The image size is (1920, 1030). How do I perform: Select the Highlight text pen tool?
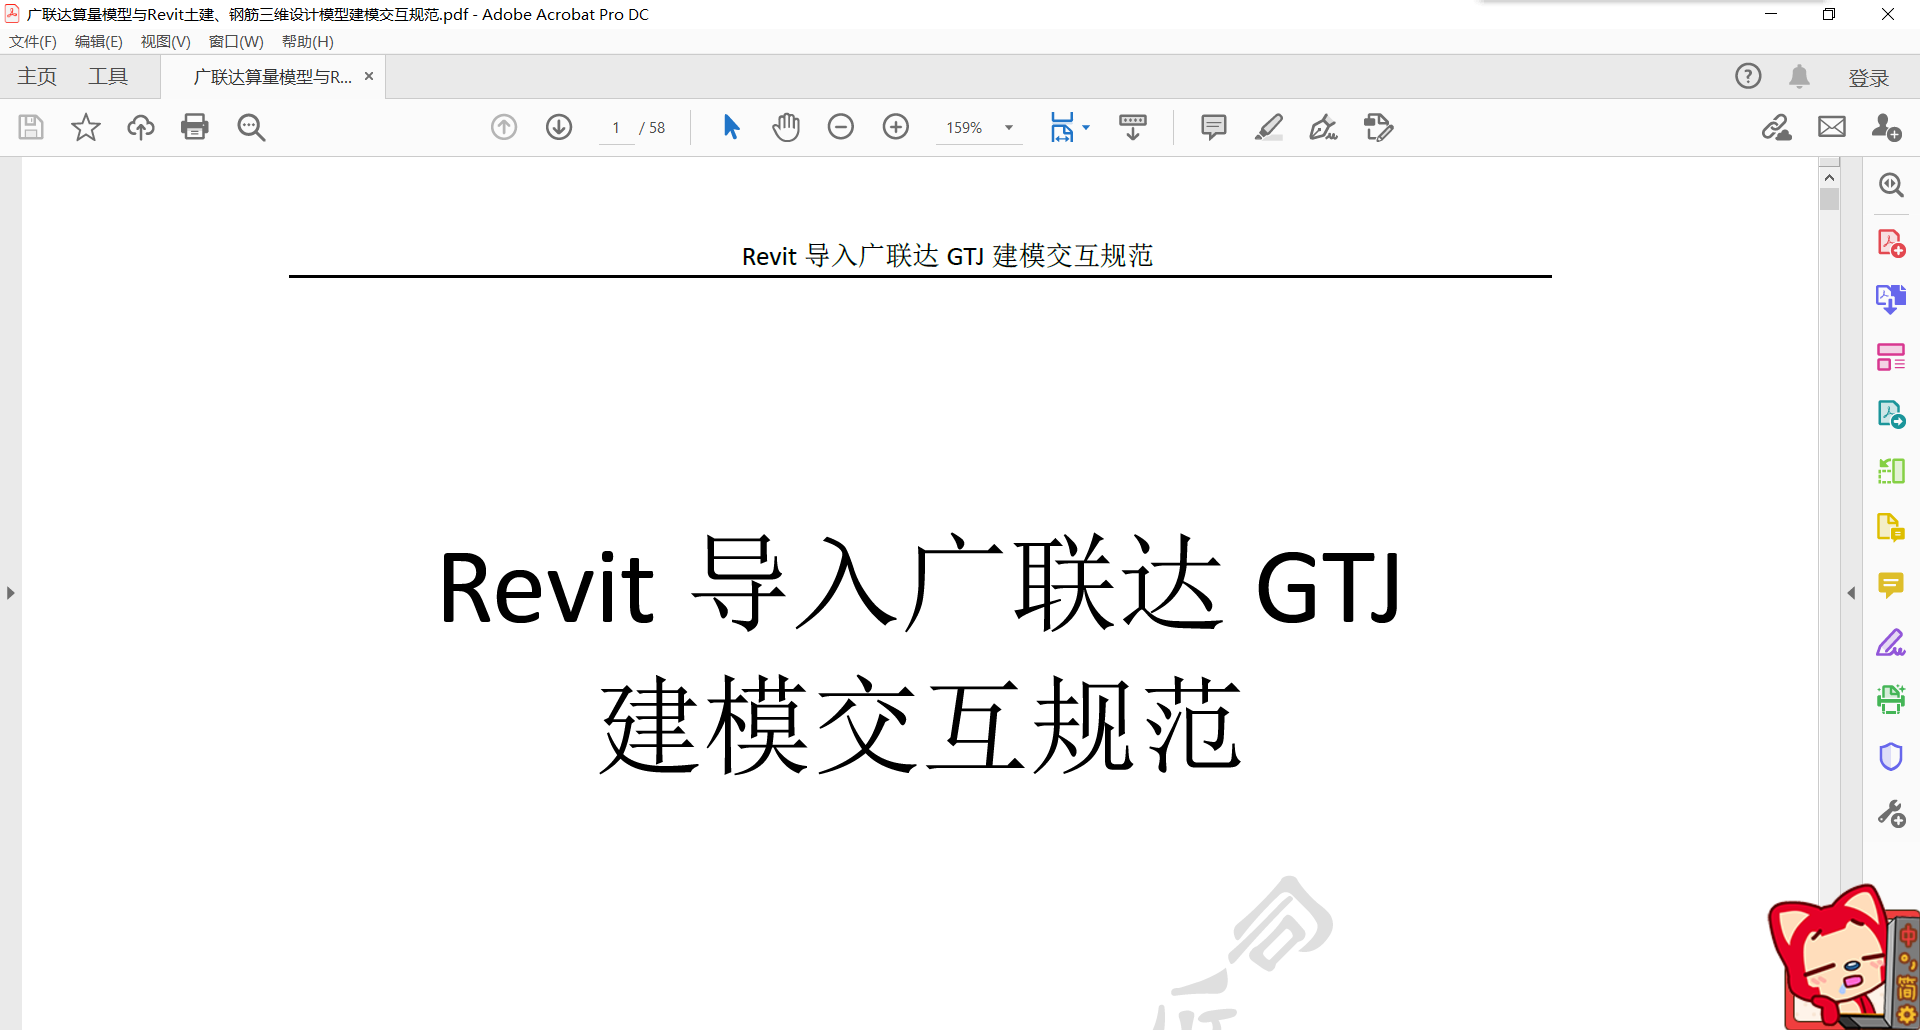[x=1269, y=127]
